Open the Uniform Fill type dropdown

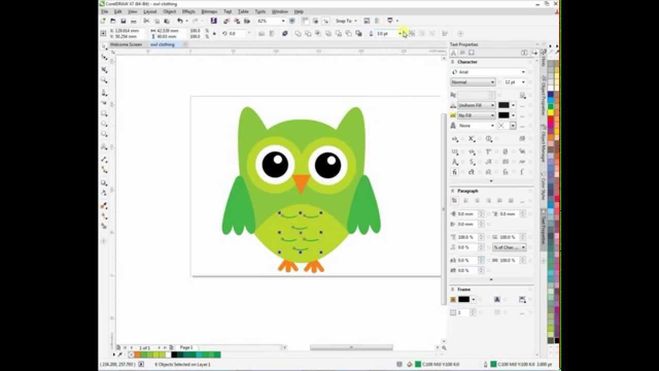coord(476,105)
